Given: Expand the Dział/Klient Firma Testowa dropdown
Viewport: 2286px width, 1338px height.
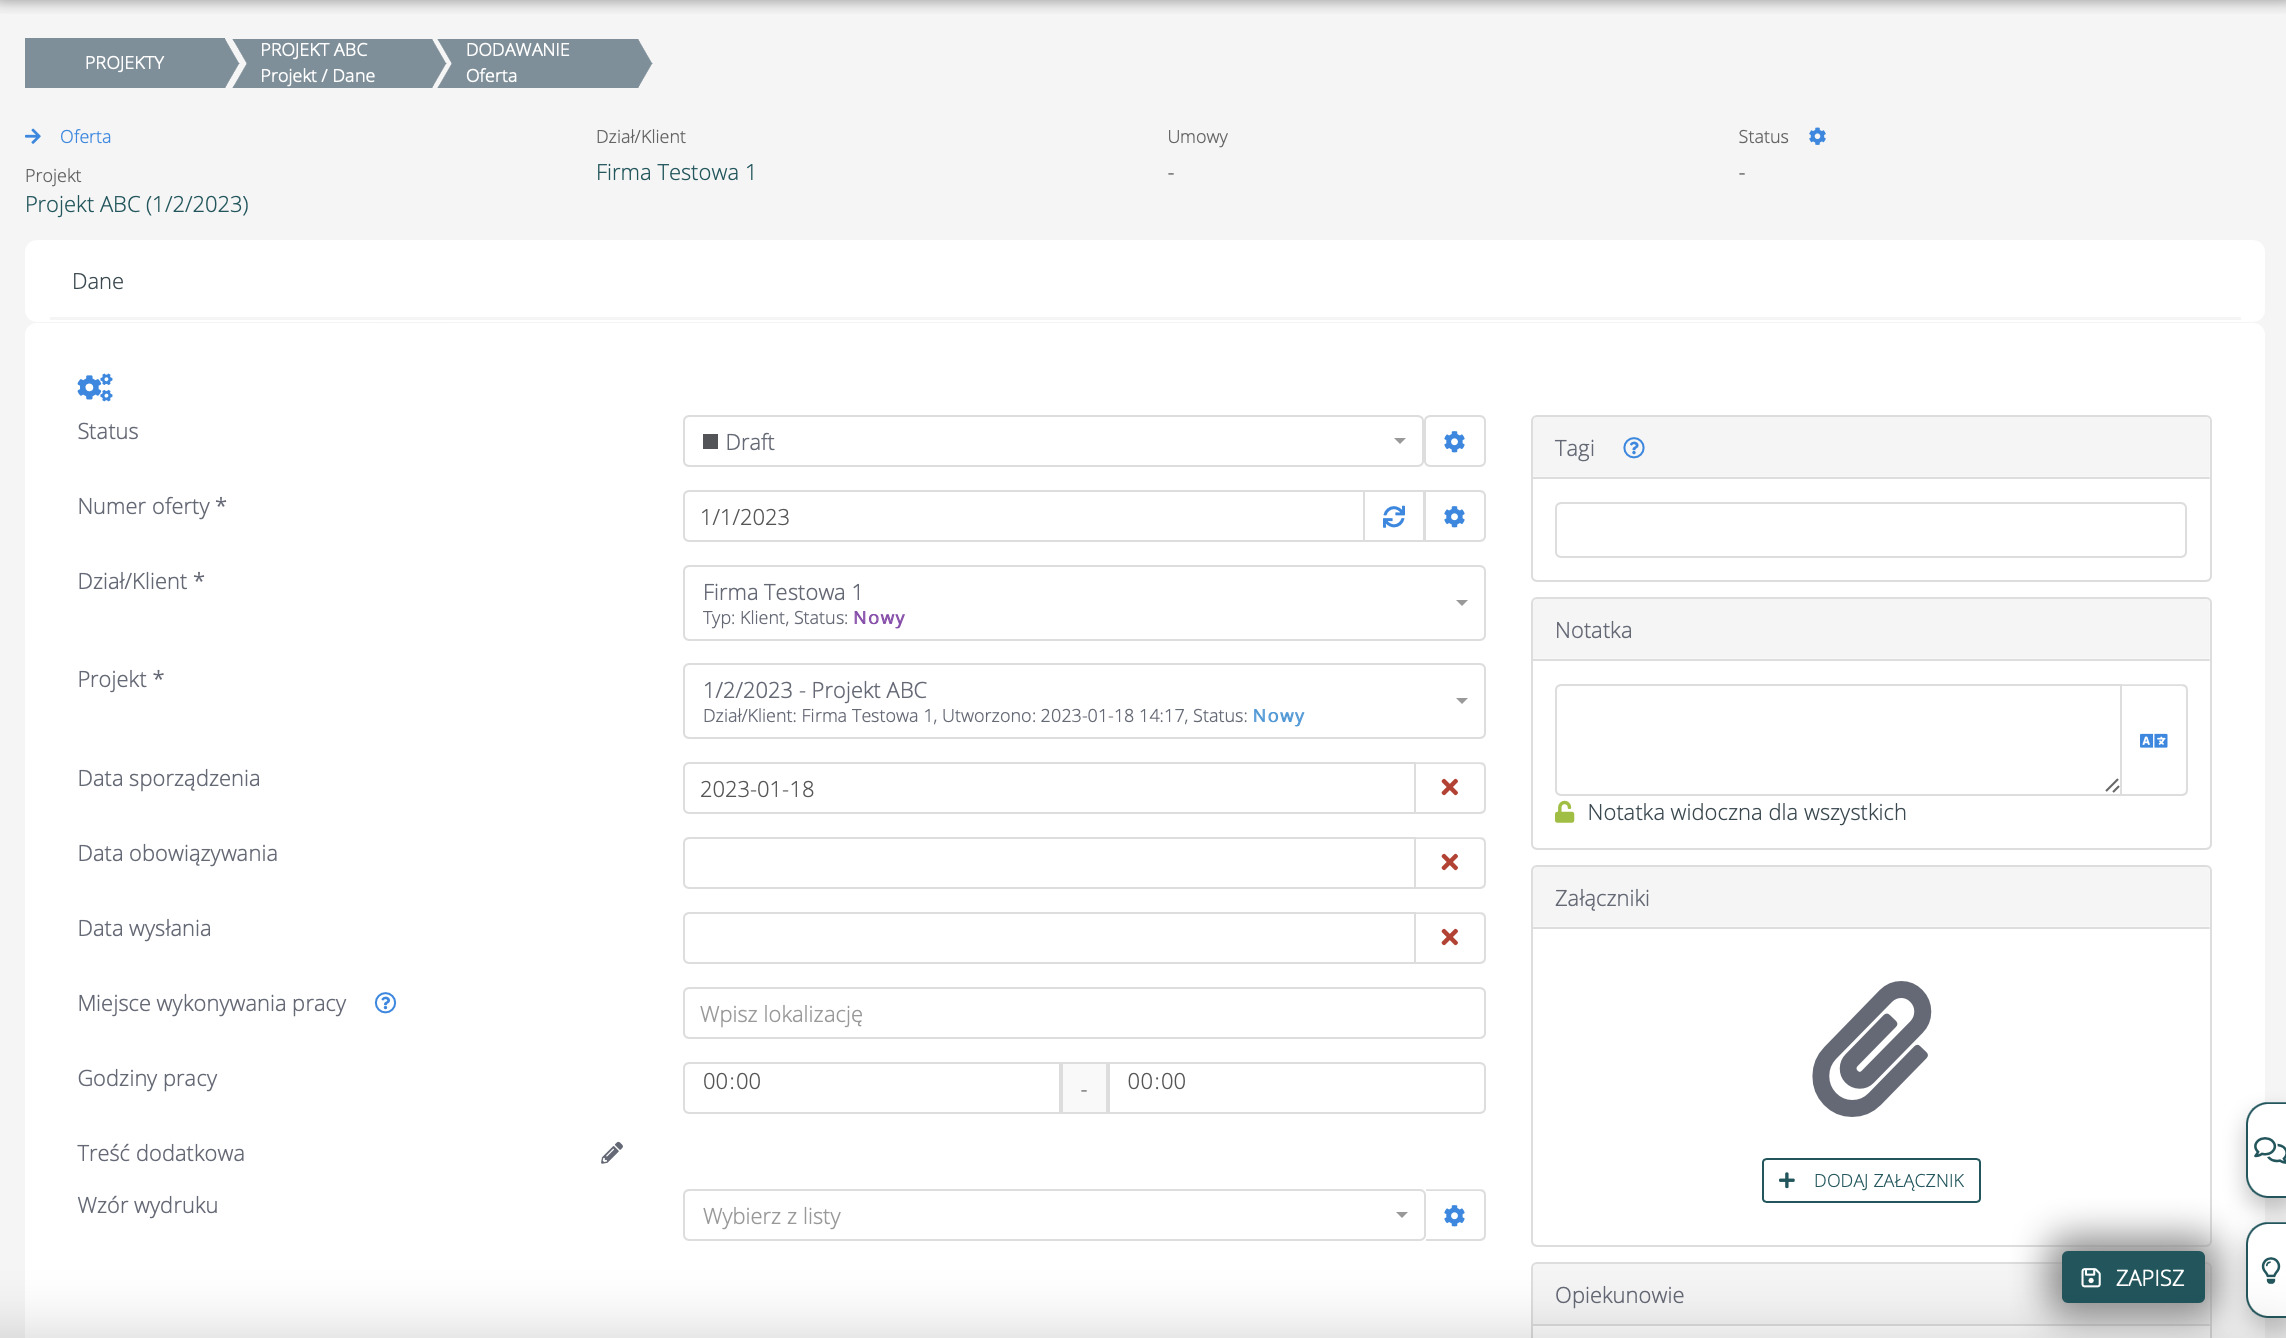Looking at the screenshot, I should 1083,603.
